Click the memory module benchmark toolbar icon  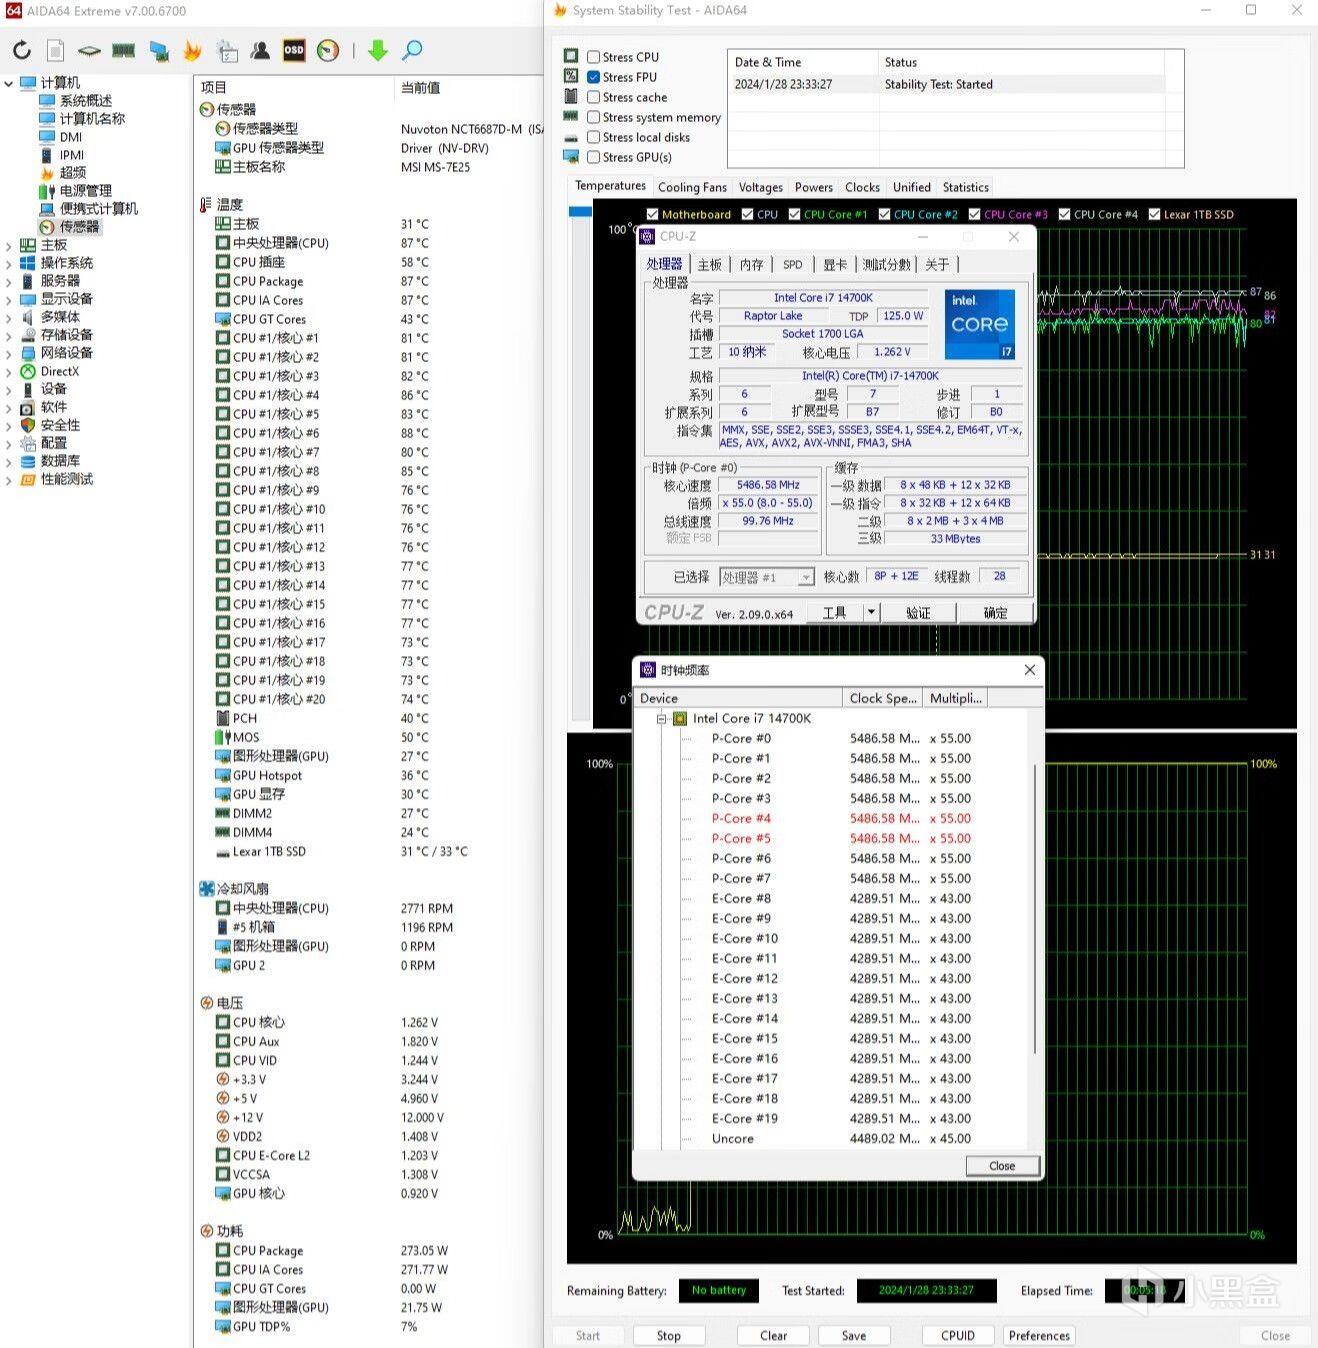pos(124,50)
